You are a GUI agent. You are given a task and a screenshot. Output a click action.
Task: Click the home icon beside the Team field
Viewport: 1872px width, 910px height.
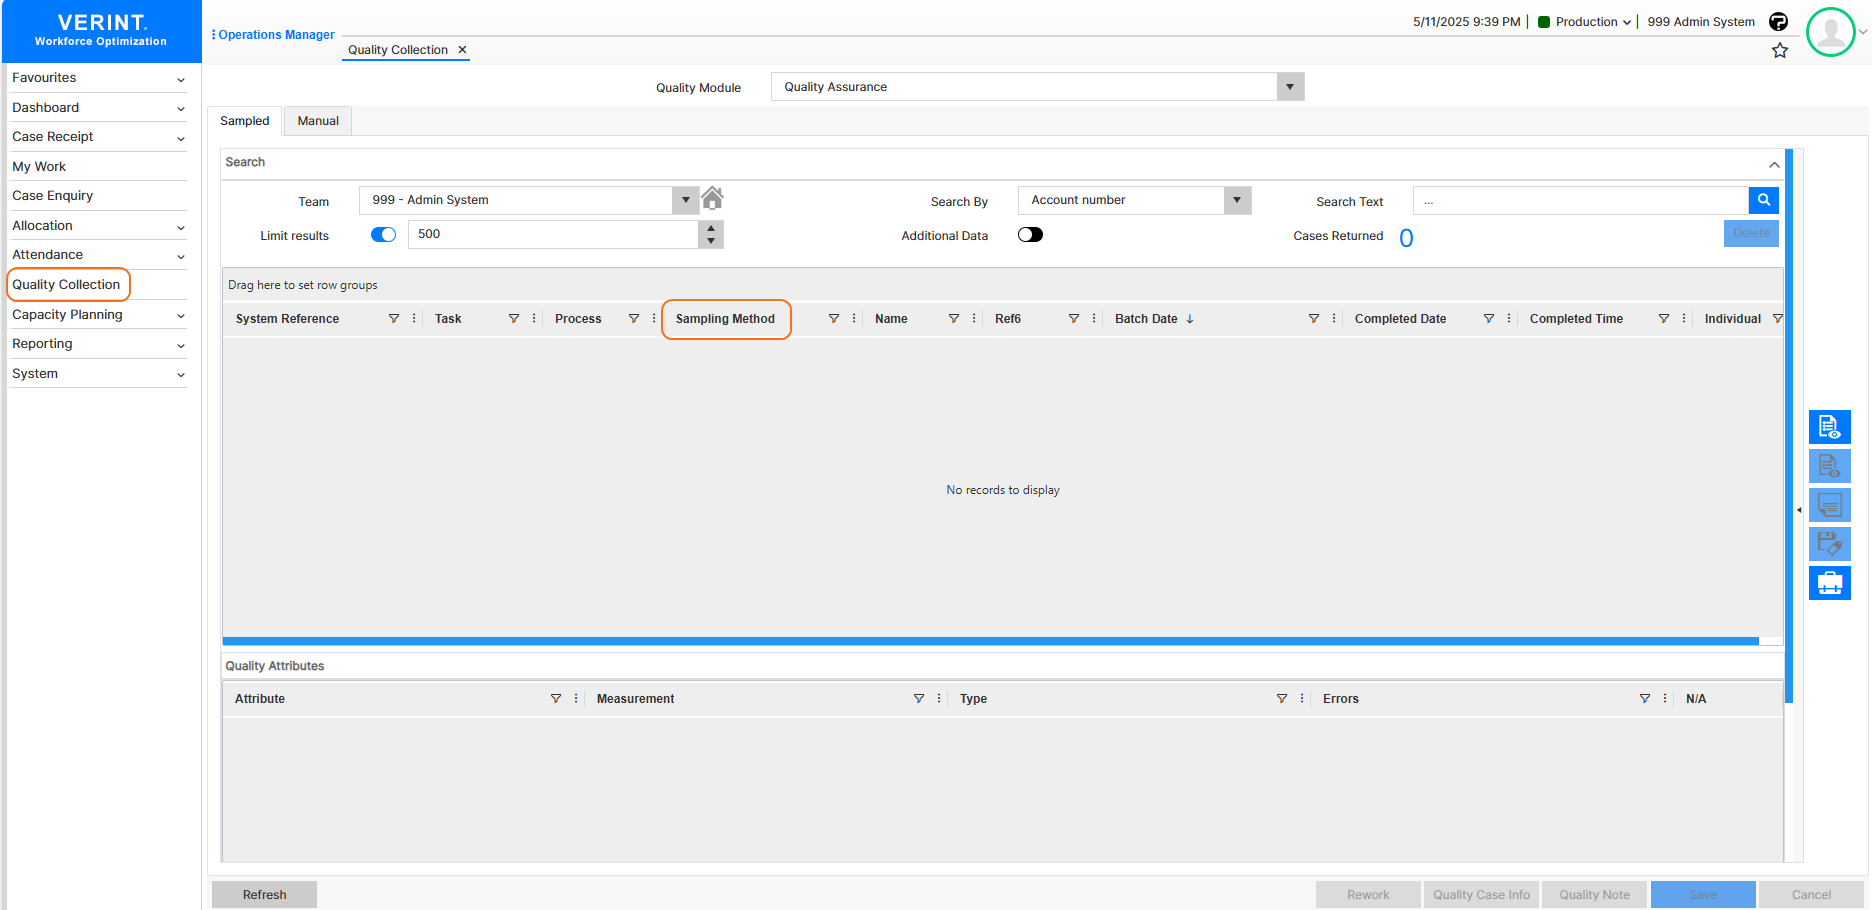(712, 198)
